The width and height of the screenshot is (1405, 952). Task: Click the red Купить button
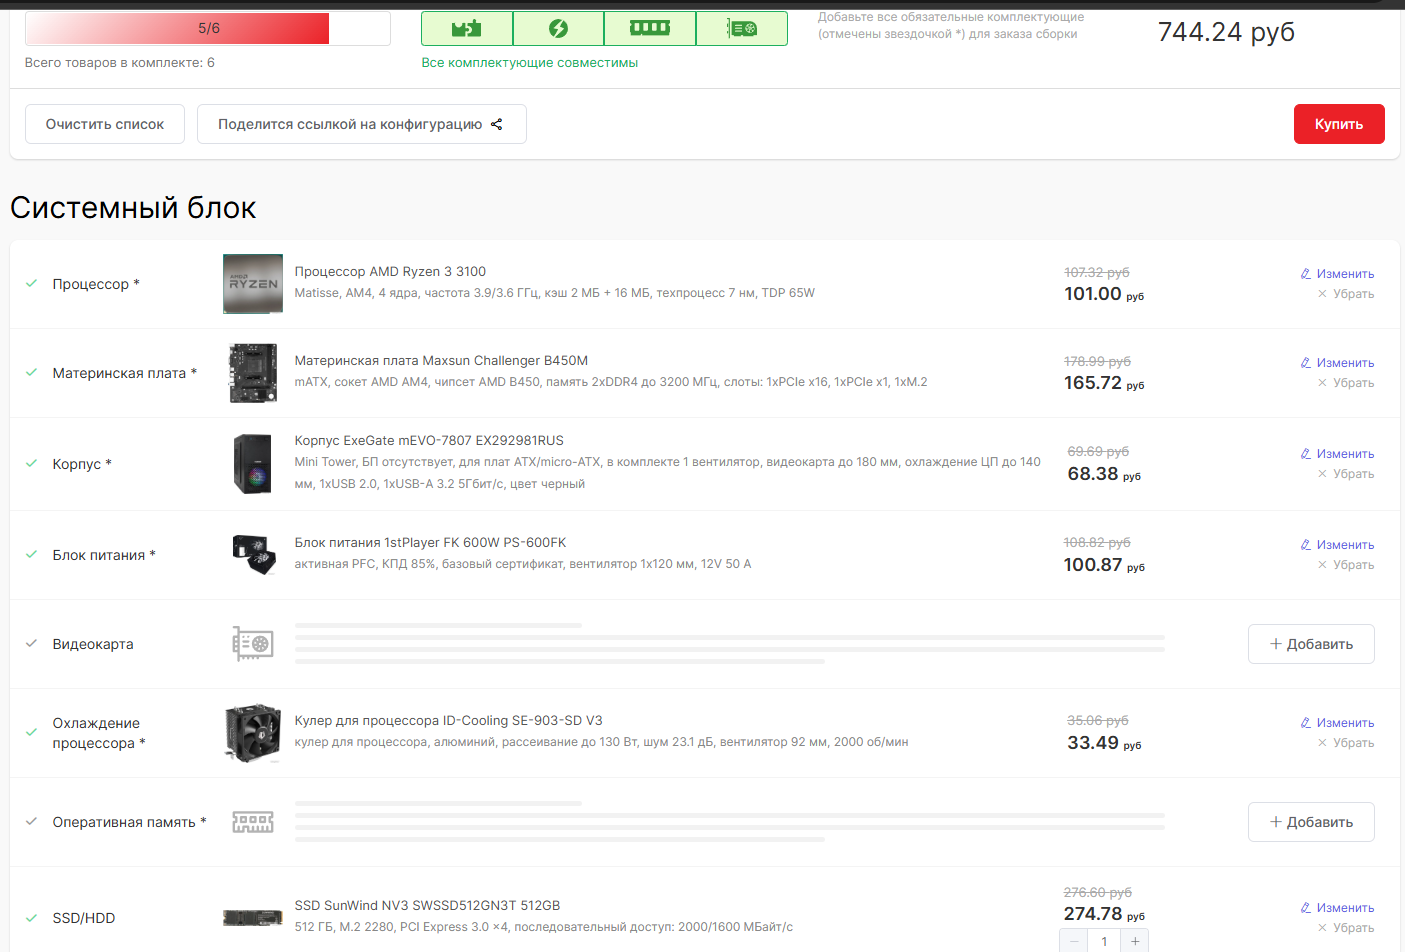[1339, 124]
